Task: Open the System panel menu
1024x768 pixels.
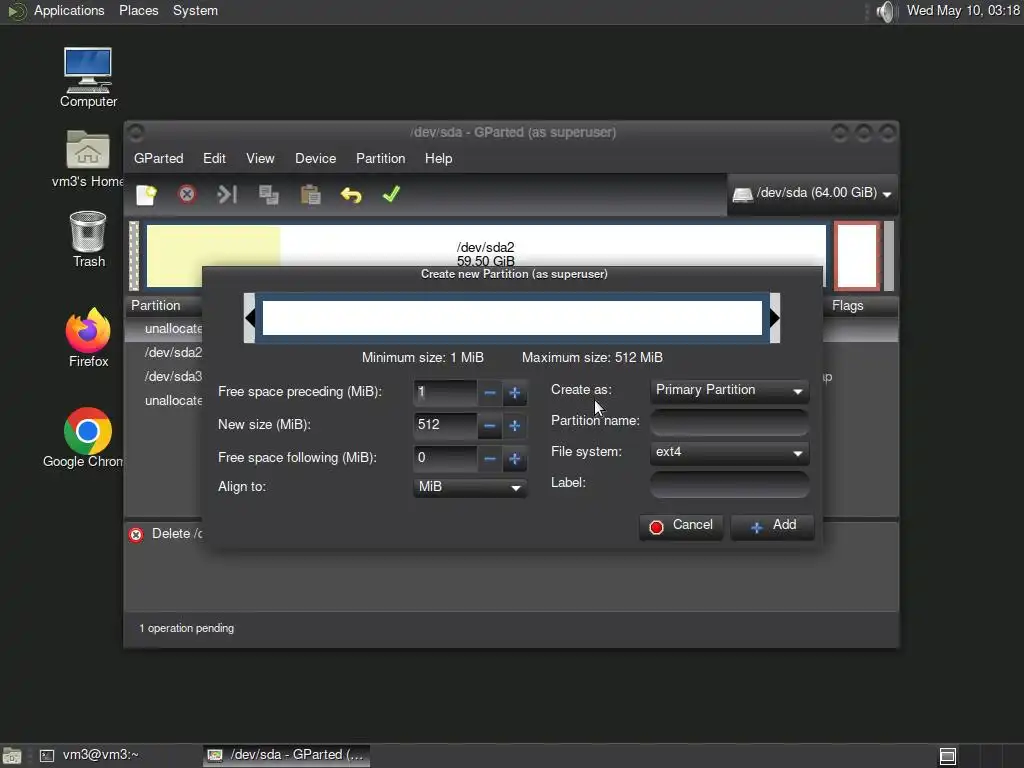Action: [195, 11]
